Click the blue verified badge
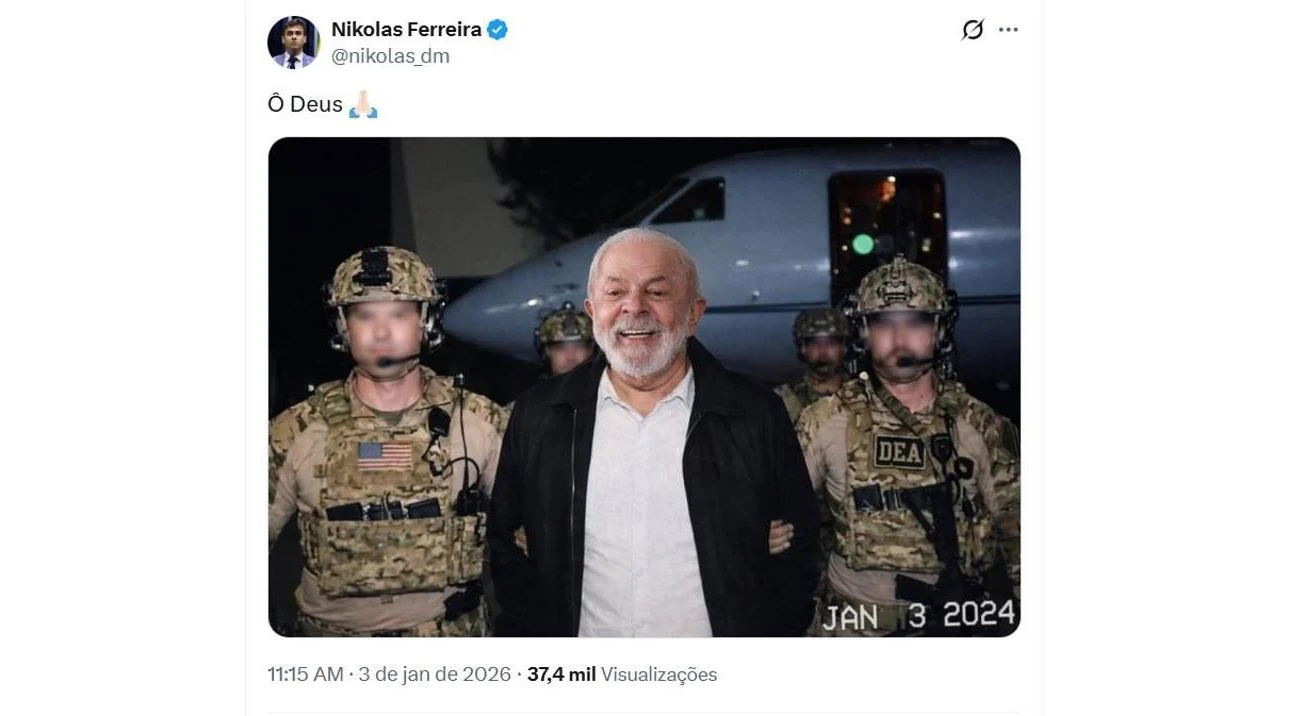Screen dimensions: 1289x716 point(497,30)
